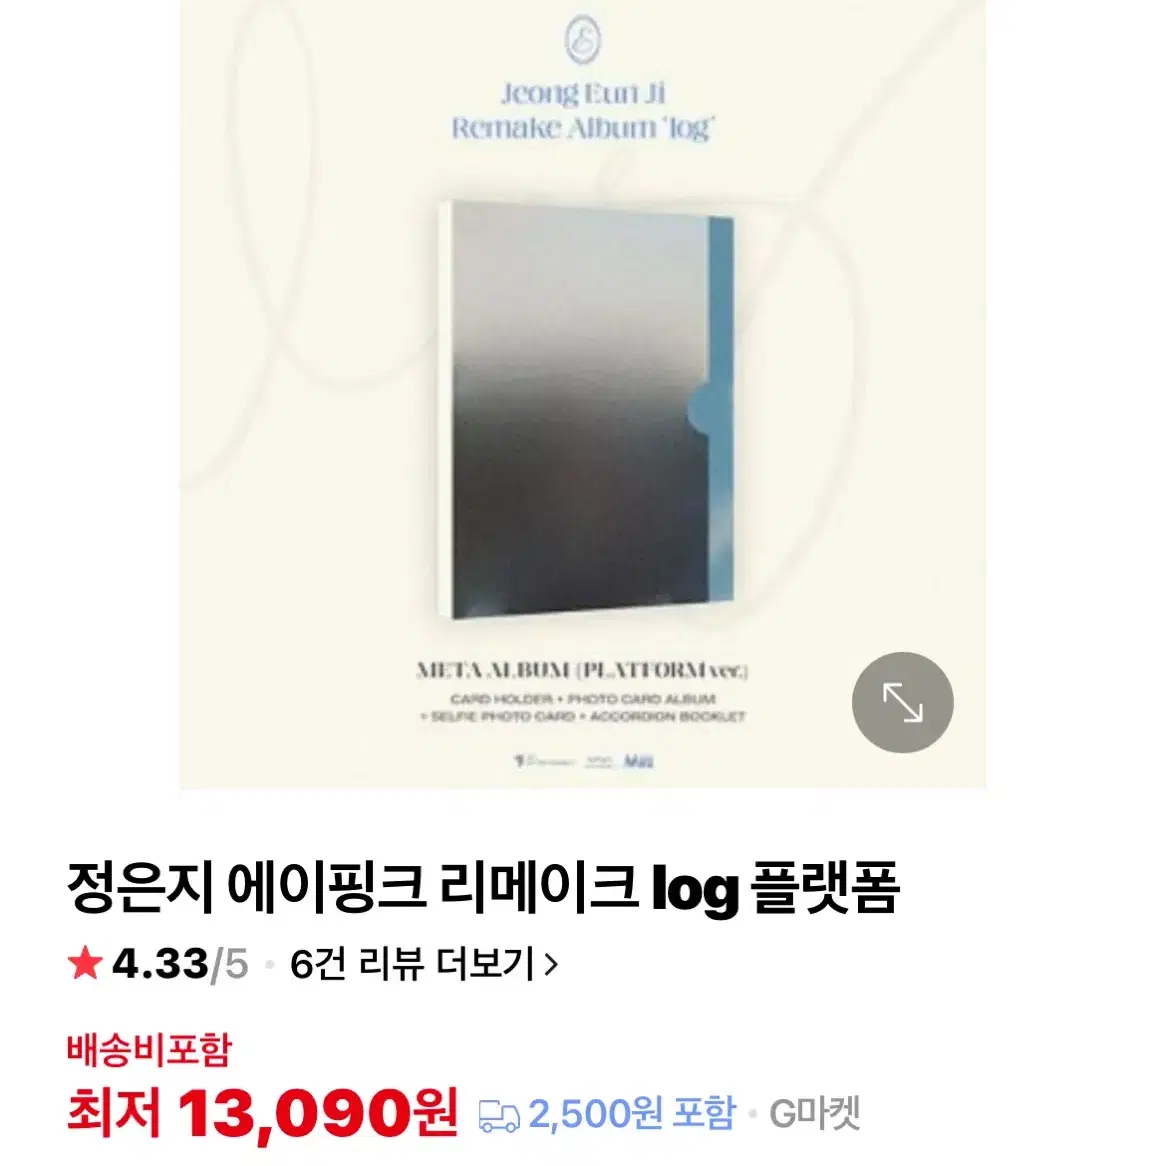This screenshot has width=1166, height=1166.
Task: Click the META ALBUM PLATFORM ver. caption
Action: (x=582, y=671)
